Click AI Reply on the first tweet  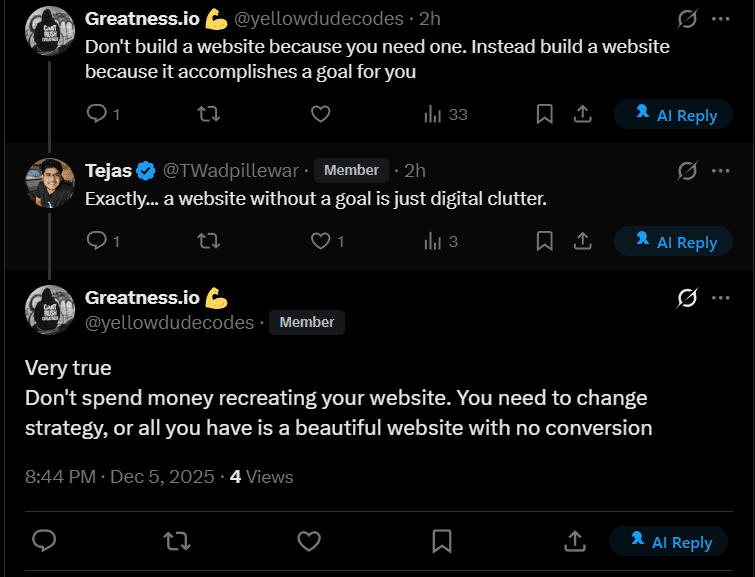[x=678, y=115]
